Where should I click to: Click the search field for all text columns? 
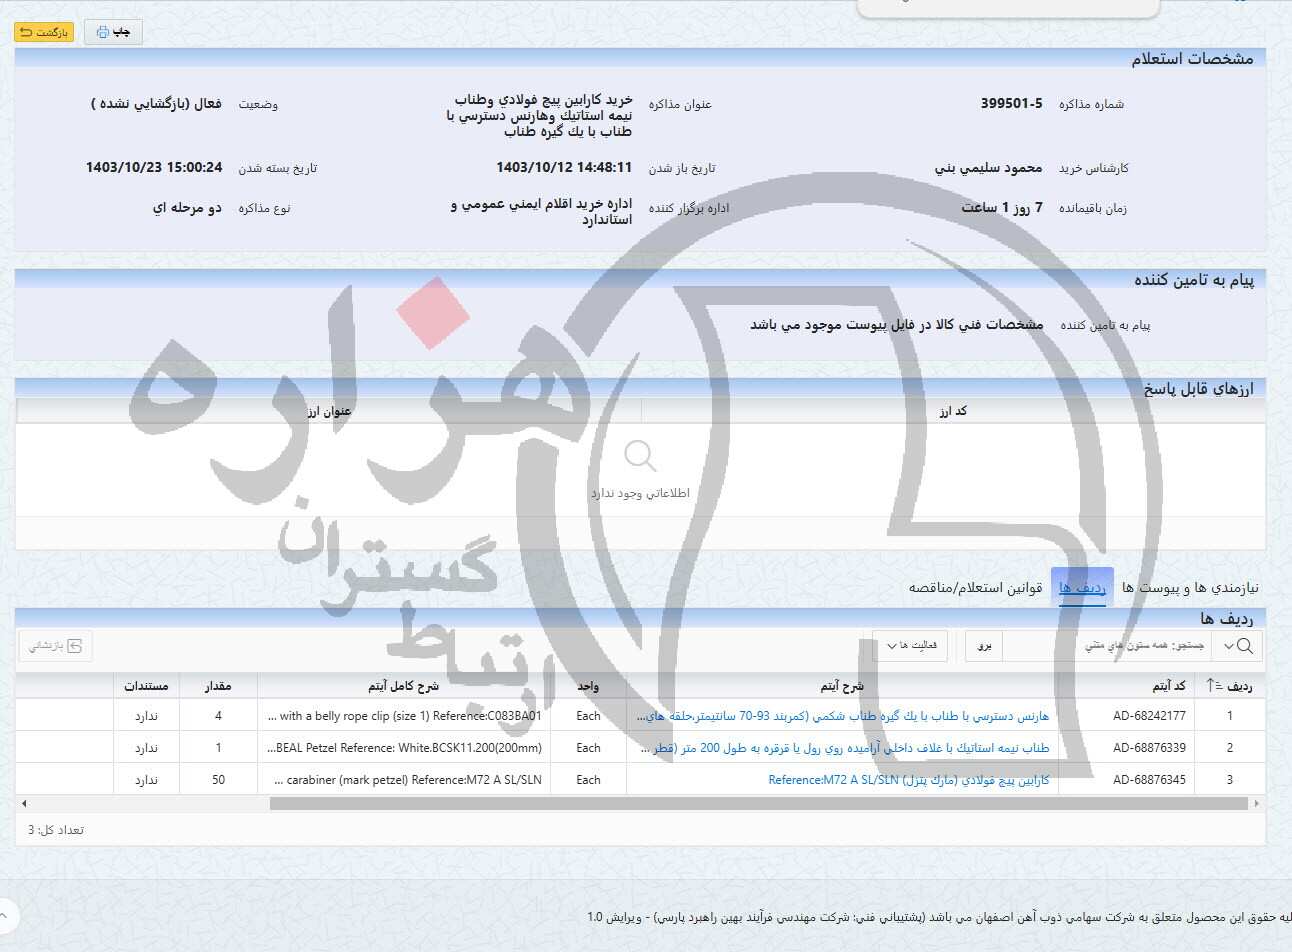1105,646
